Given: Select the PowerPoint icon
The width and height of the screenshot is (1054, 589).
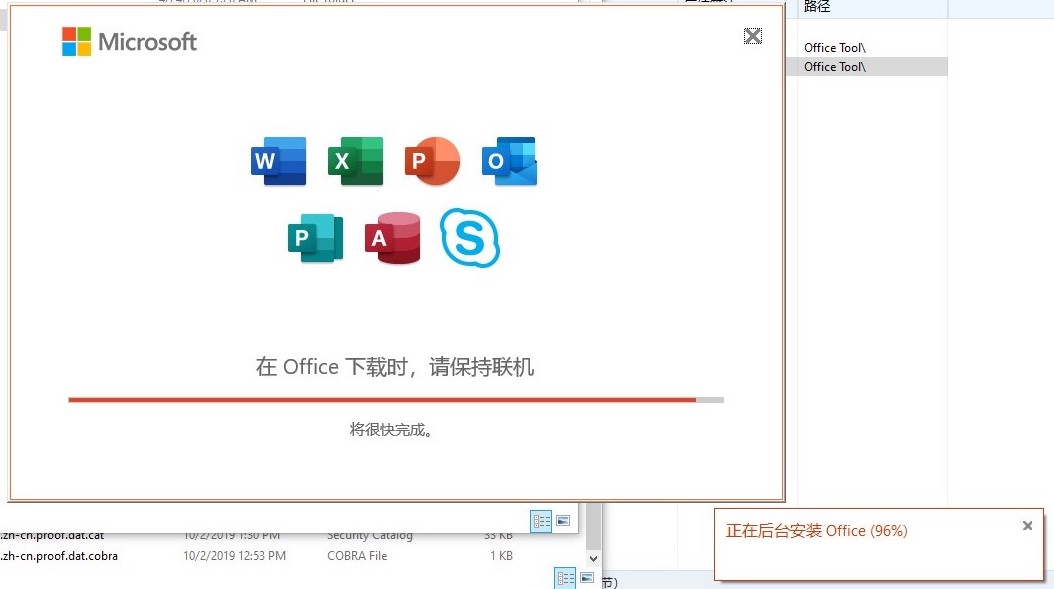Looking at the screenshot, I should point(432,161).
